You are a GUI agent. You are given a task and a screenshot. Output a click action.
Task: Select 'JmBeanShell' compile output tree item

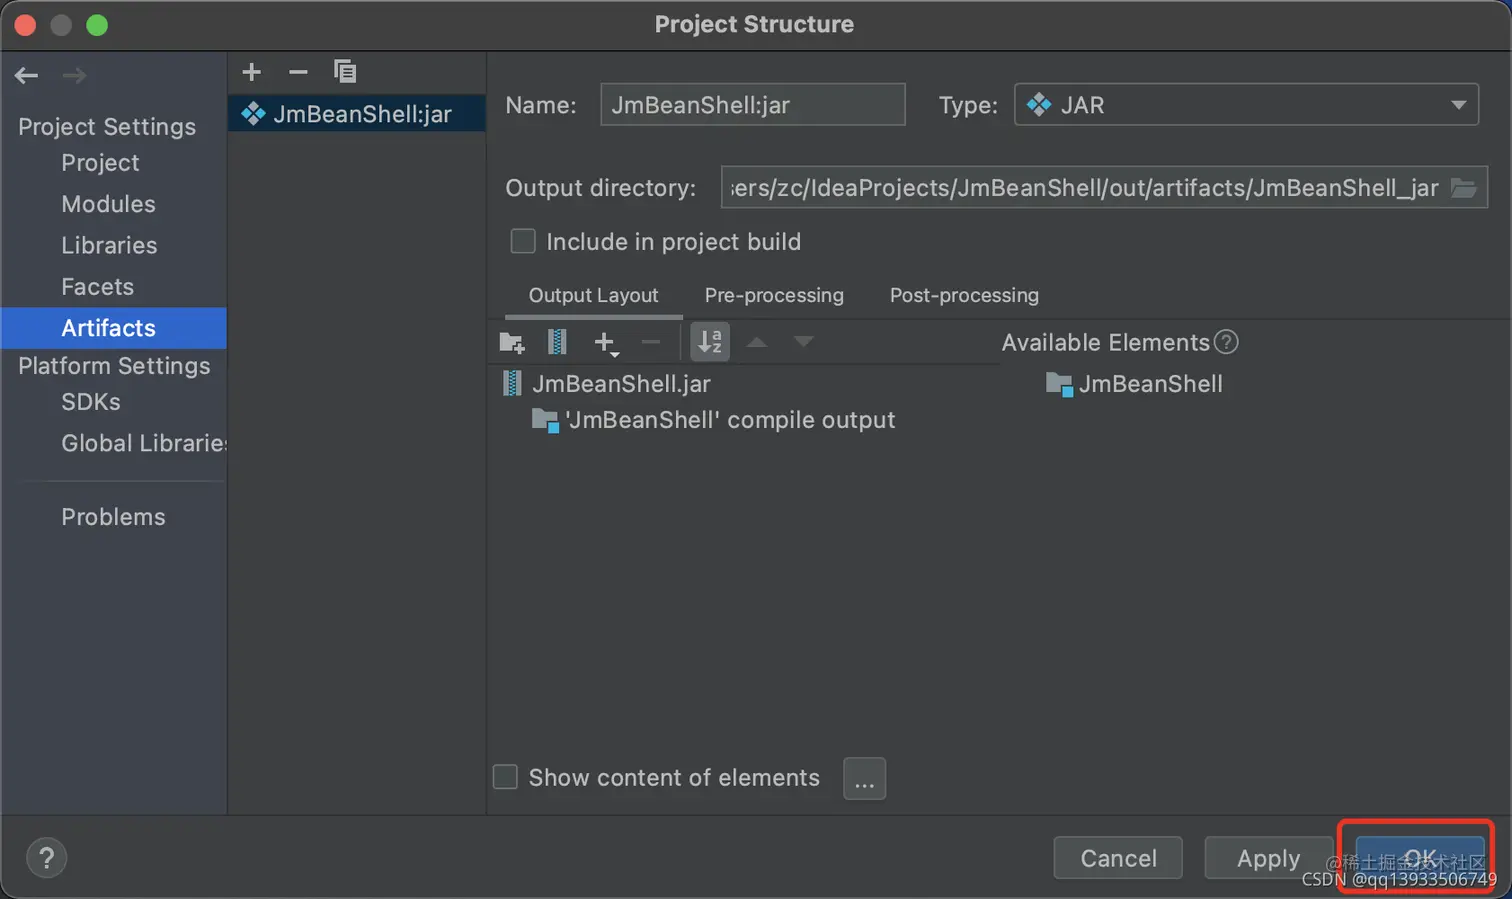[x=713, y=420]
